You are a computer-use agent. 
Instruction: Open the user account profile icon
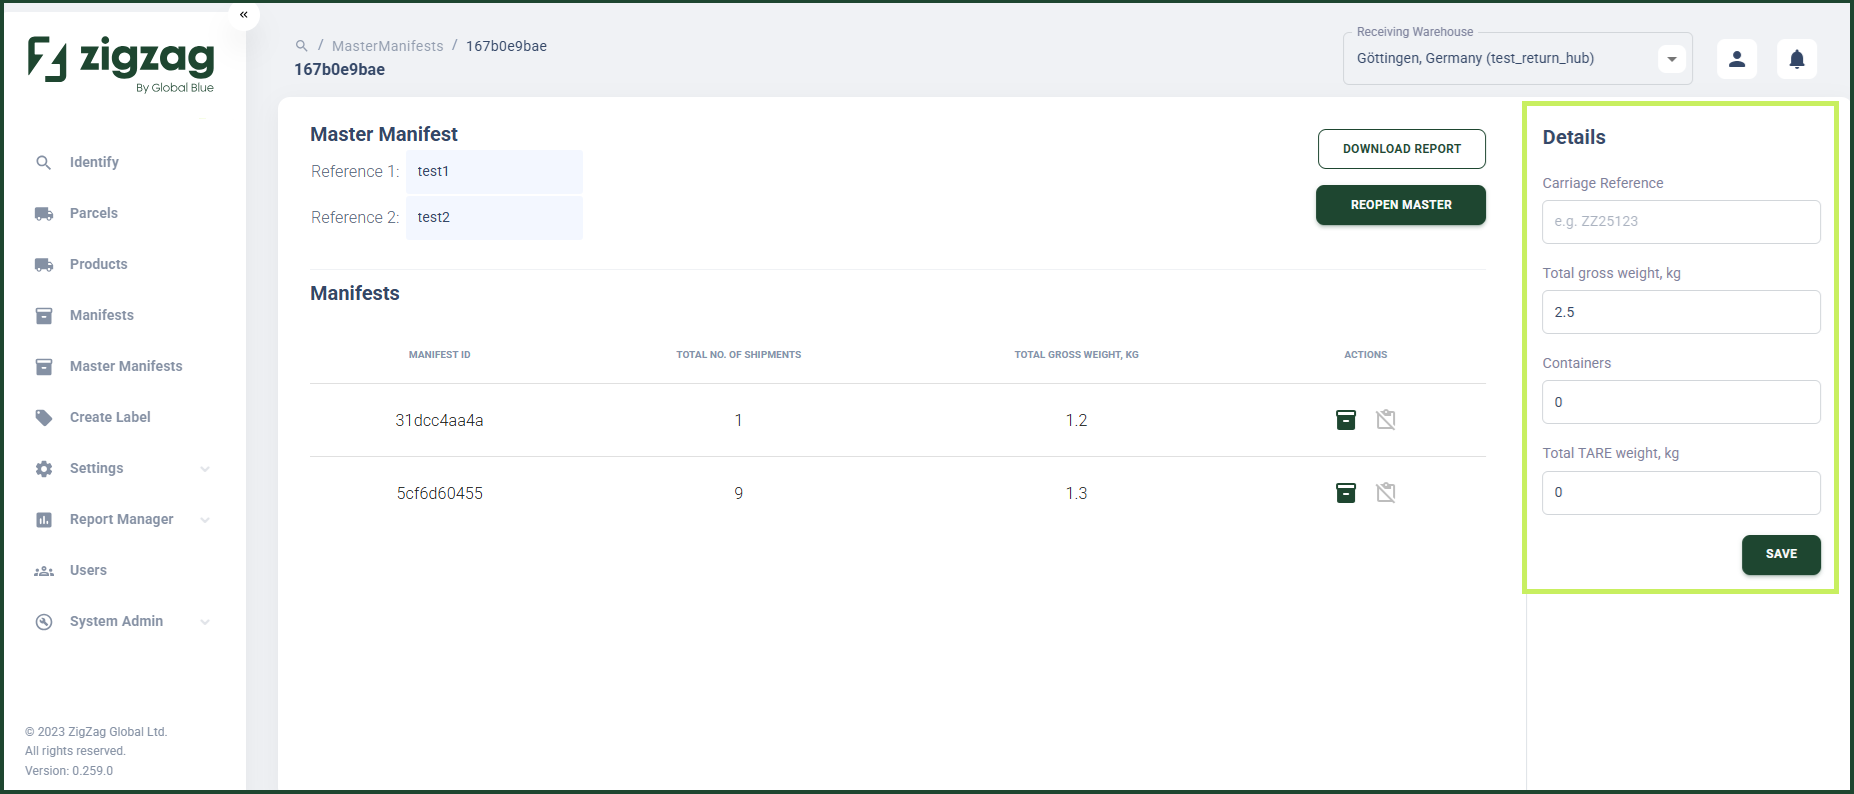click(1737, 59)
